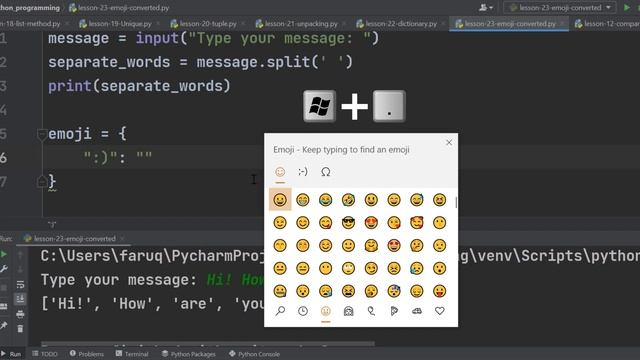
Task: Open the run configuration dropdown
Action: [559, 7]
